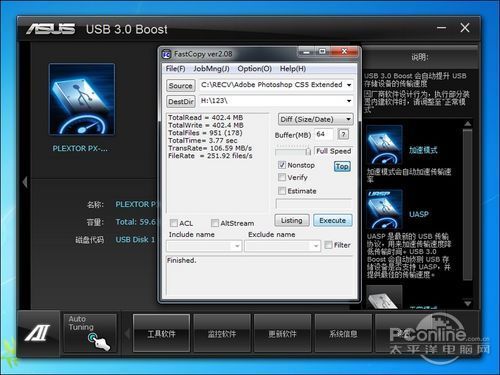Click the "PLEXTOR PX-..." device label
The image size is (500, 375).
pos(80,148)
